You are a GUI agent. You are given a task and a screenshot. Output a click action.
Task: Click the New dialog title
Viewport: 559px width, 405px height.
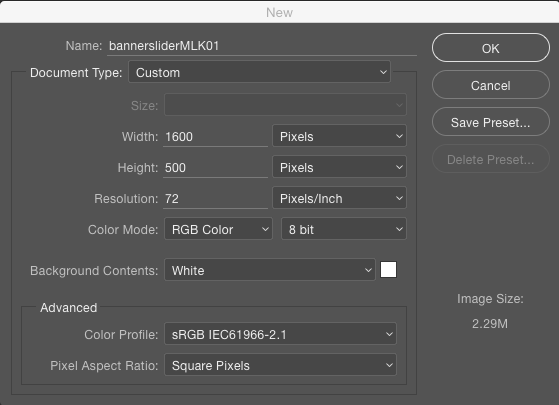click(x=280, y=12)
